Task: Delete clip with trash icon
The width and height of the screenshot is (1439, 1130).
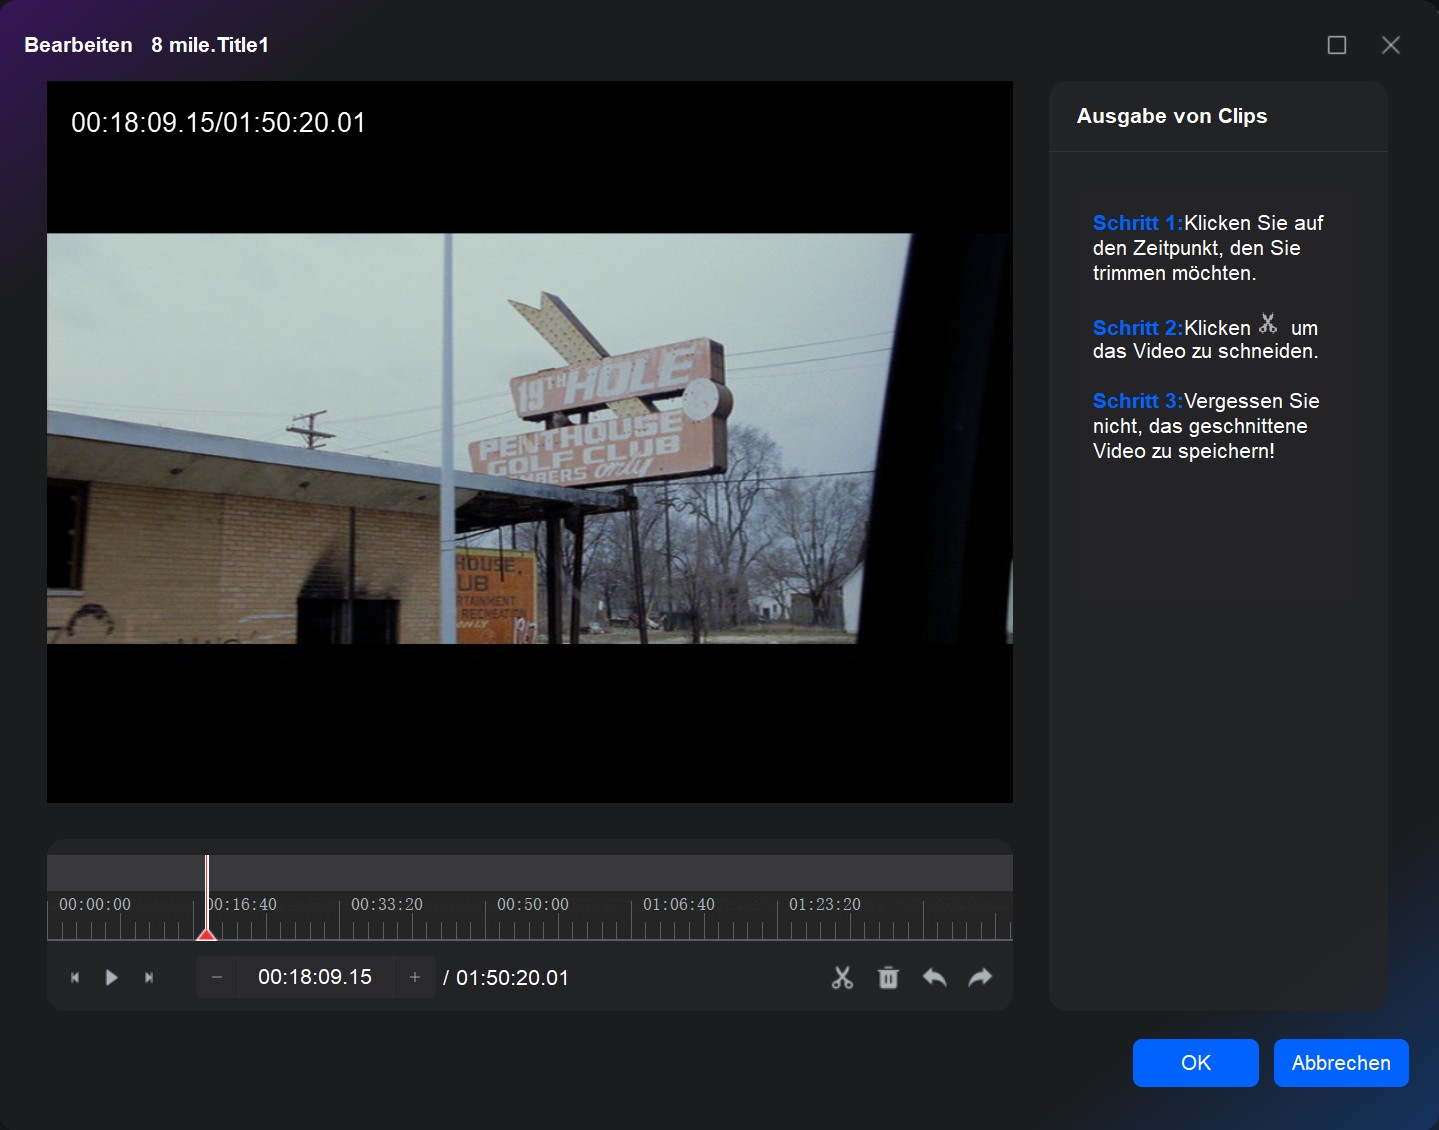Action: point(888,977)
